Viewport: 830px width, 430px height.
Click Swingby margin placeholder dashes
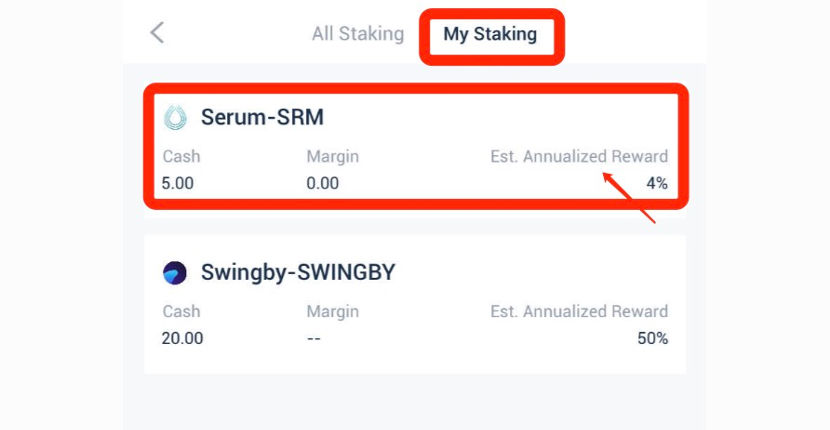314,338
